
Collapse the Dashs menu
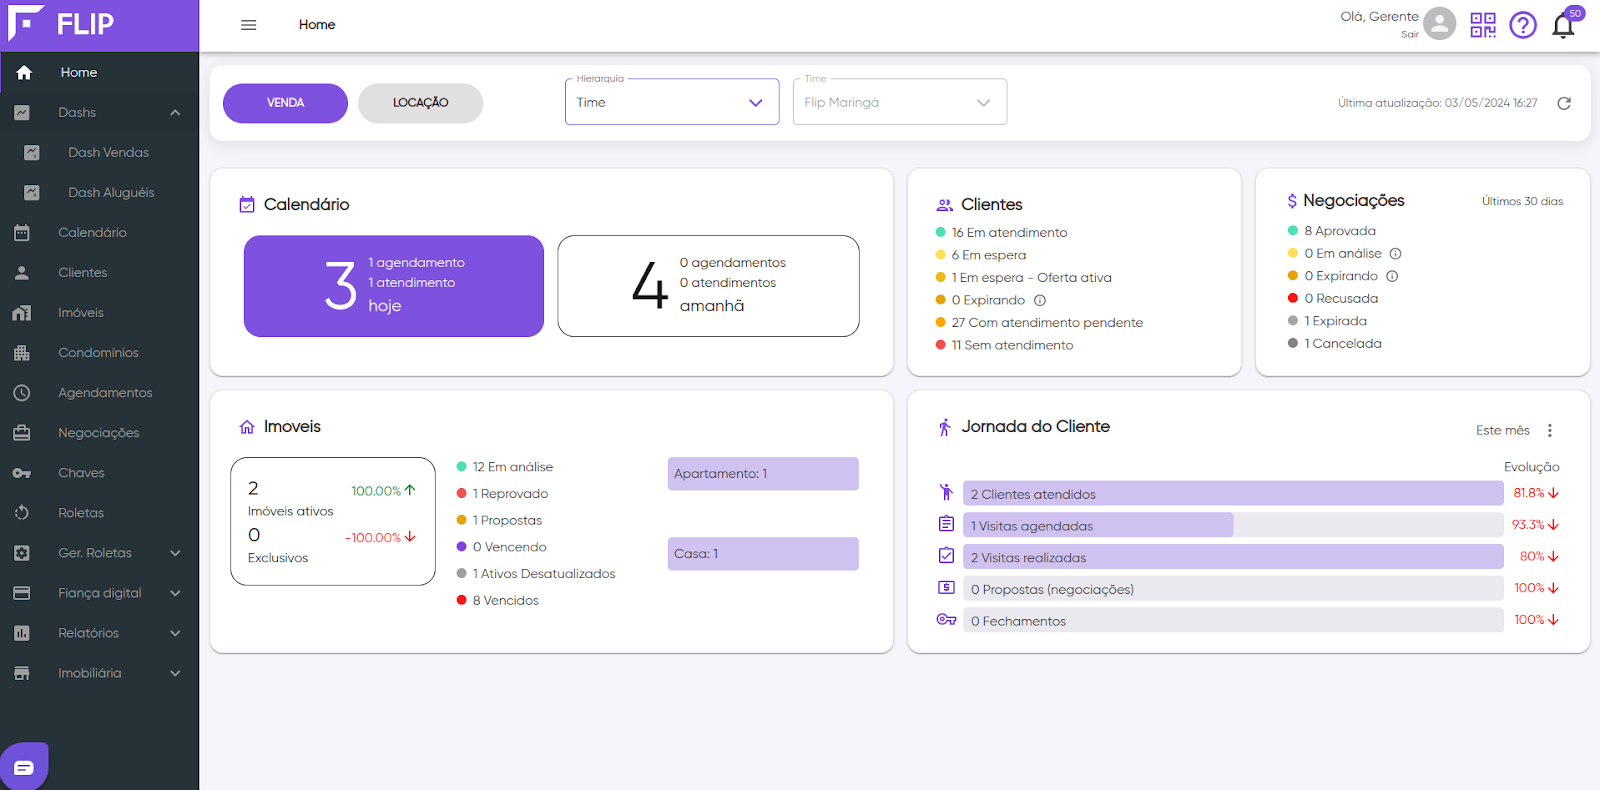point(175,113)
